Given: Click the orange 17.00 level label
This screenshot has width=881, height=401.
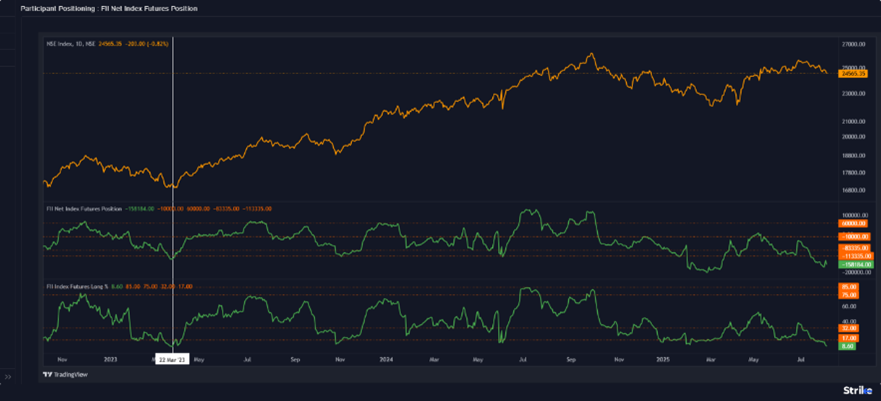Looking at the screenshot, I should pyautogui.click(x=850, y=338).
